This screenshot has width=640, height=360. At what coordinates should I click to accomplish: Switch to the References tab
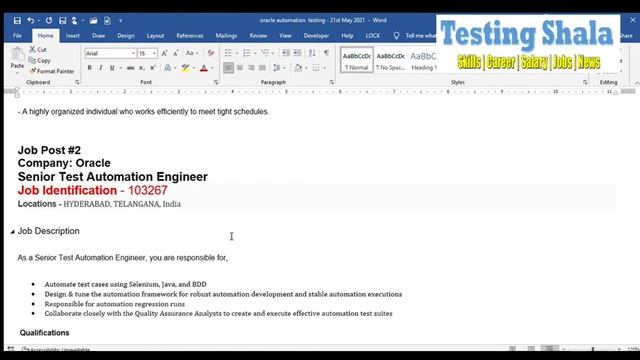[x=190, y=36]
